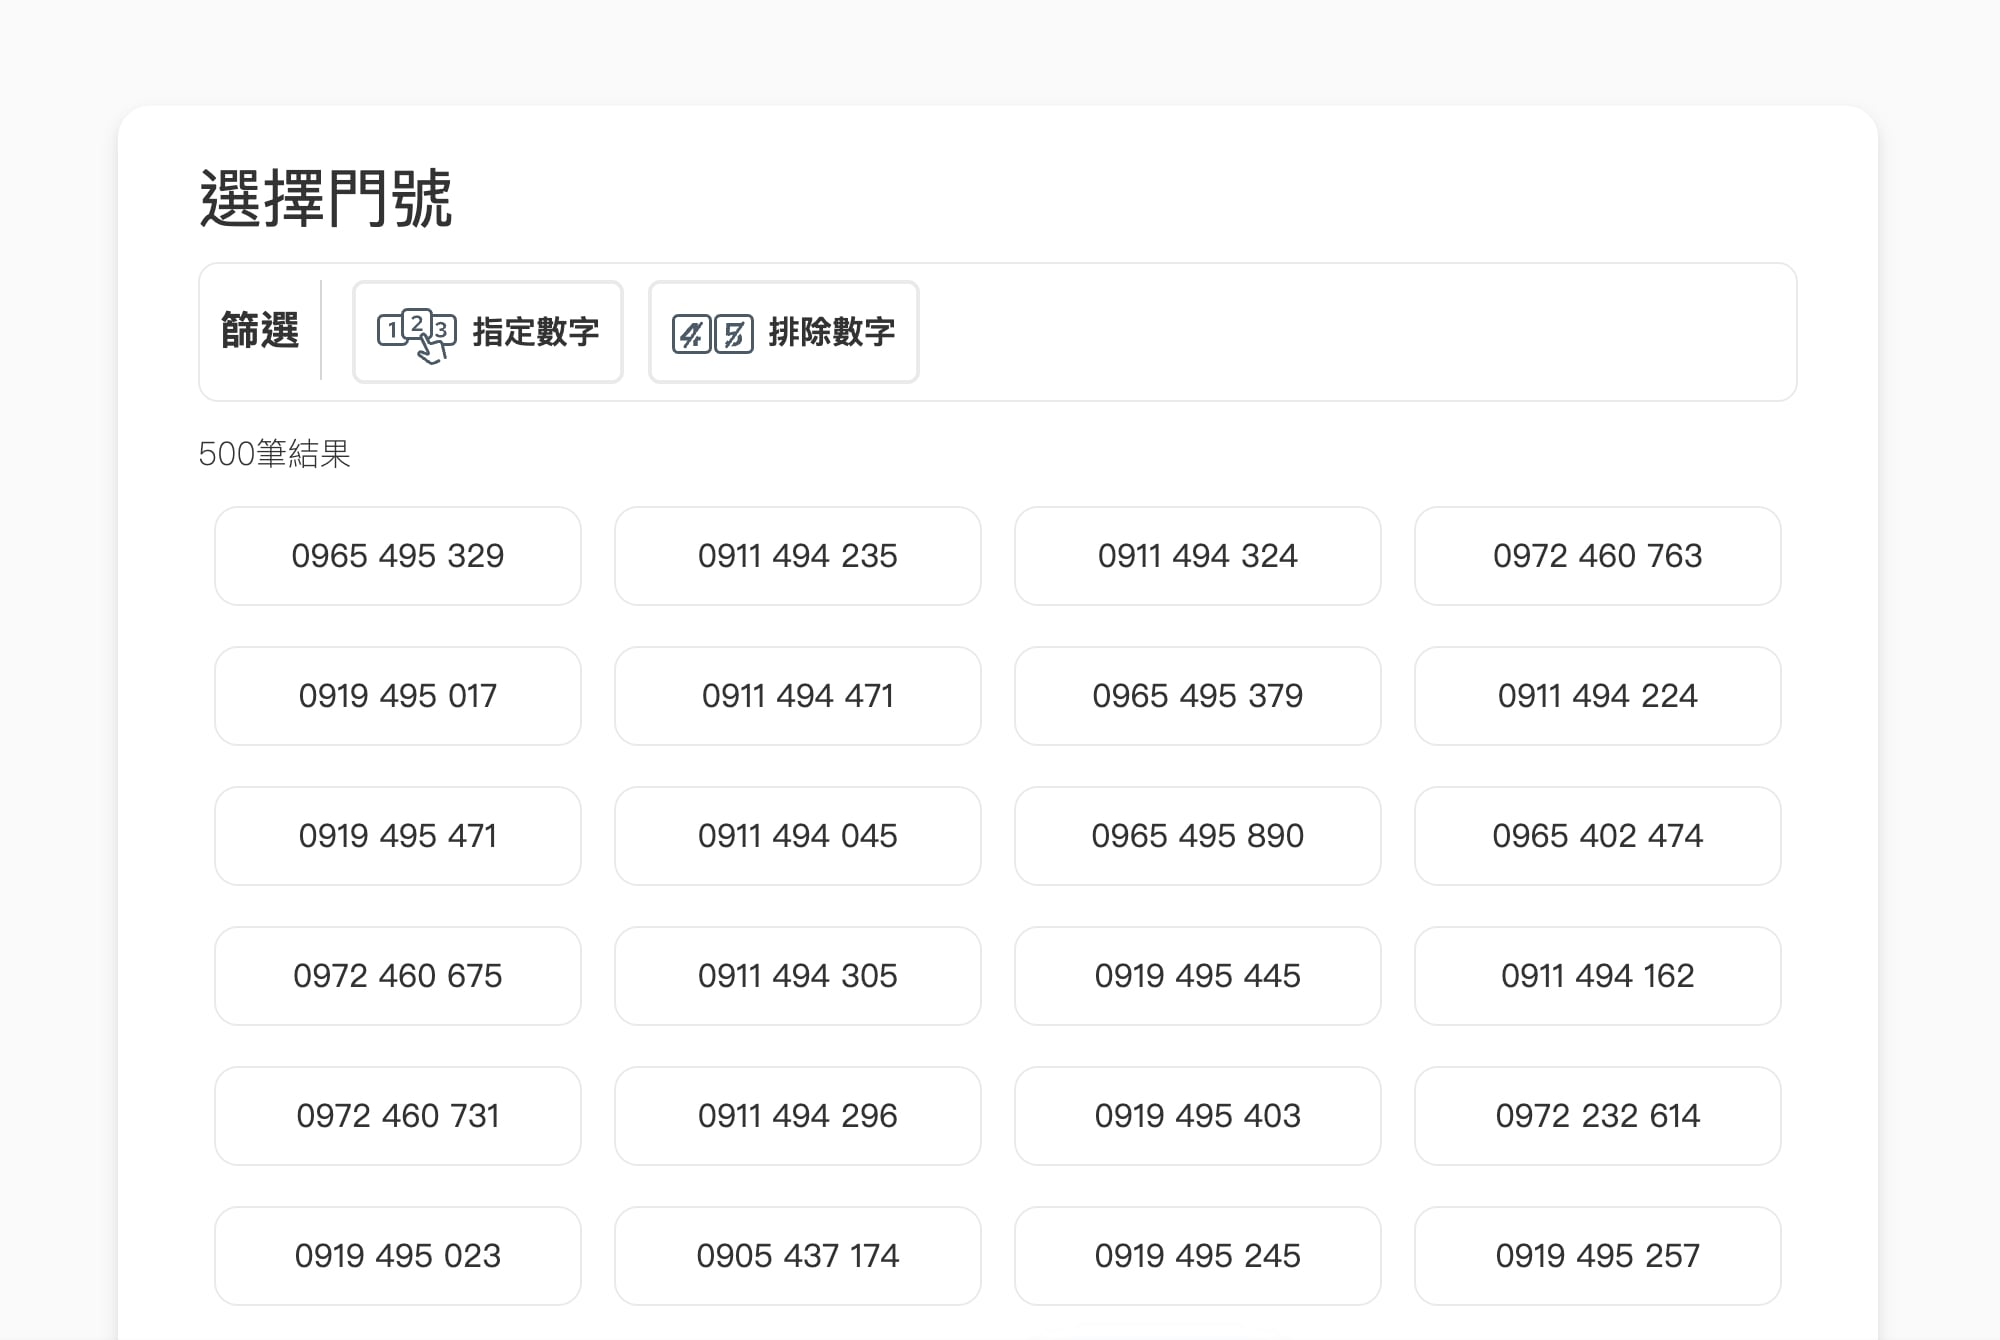Select number 0911 494 471
Screen dimensions: 2000x1340
[798, 696]
